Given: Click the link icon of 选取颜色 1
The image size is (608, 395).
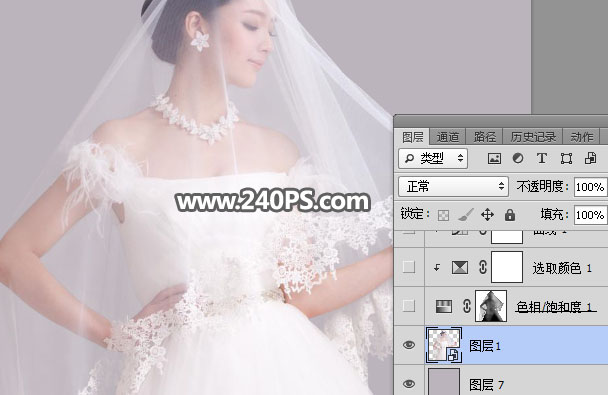Looking at the screenshot, I should click(x=483, y=267).
